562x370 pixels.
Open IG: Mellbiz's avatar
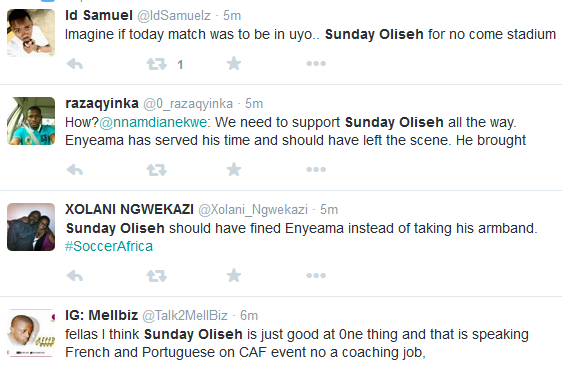31,333
